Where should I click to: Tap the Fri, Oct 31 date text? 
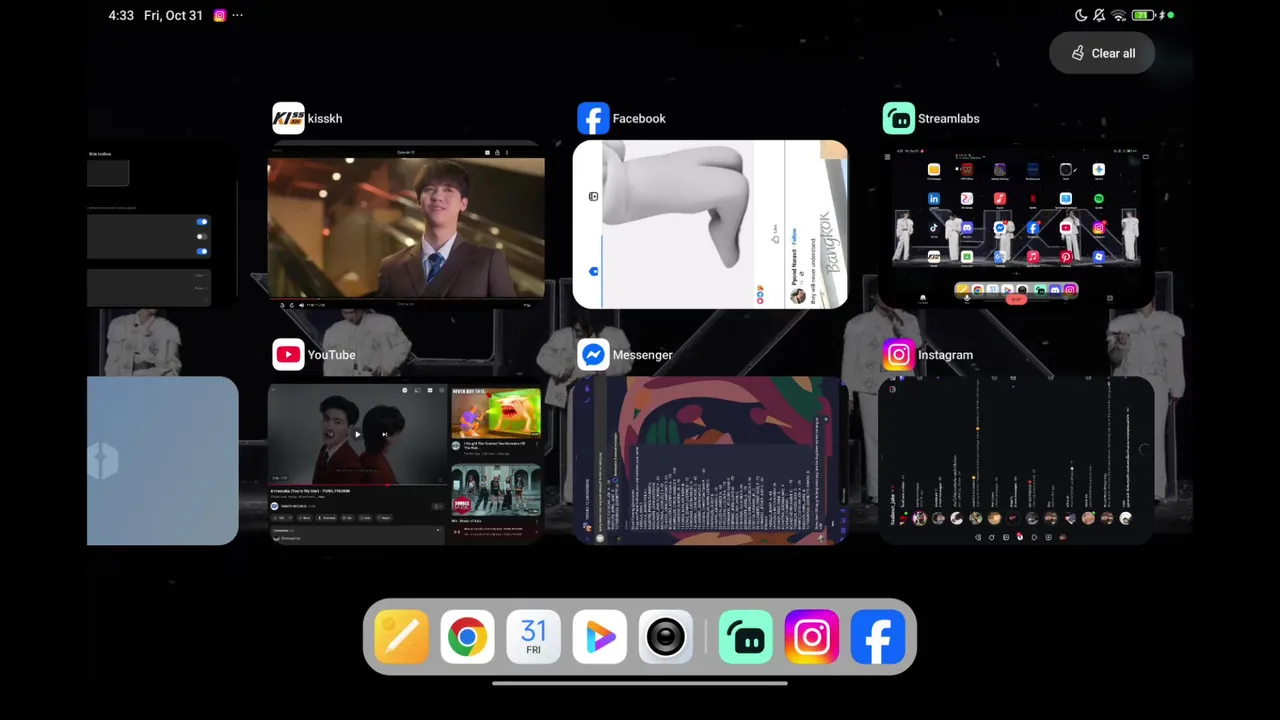173,15
